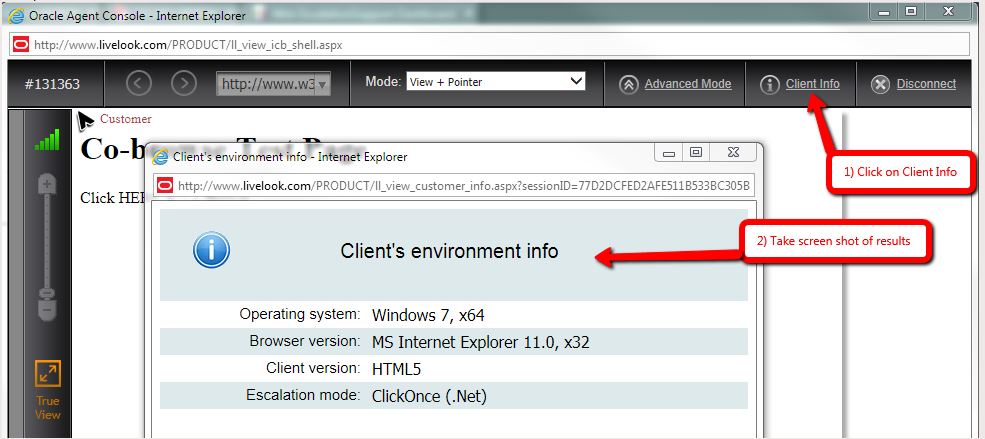Close the Oracle Agent Console window
Viewport: 985px width, 439px height.
(949, 11)
